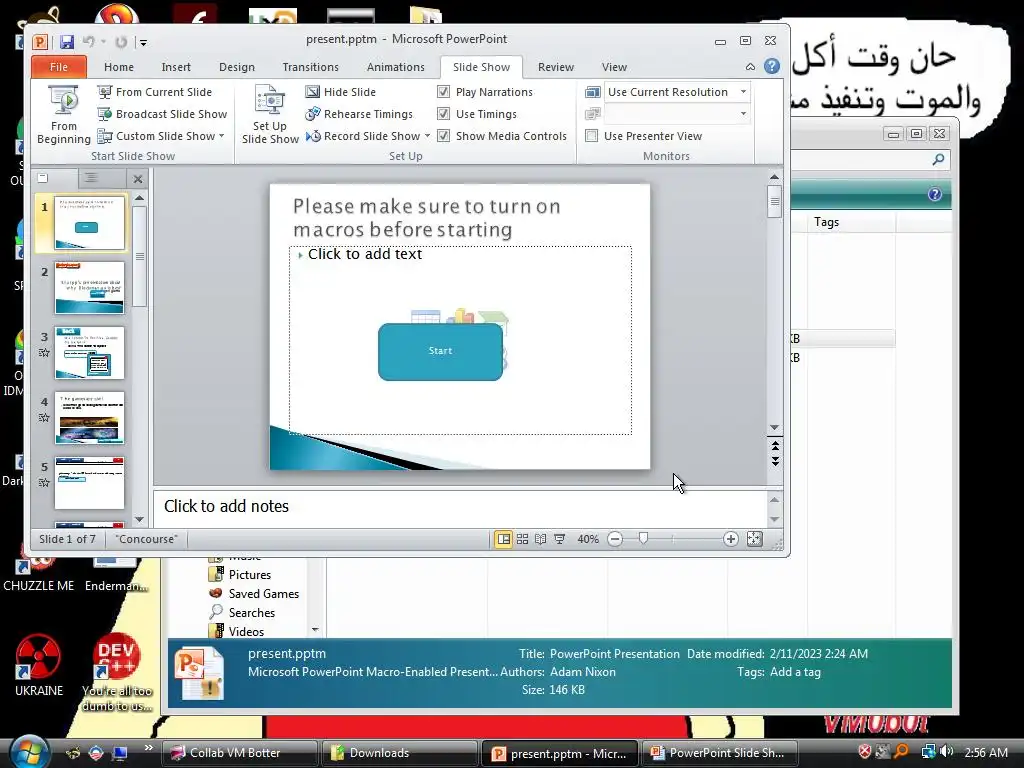1024x768 pixels.
Task: Show hidden taskbar quick launch icons
Action: point(148,748)
